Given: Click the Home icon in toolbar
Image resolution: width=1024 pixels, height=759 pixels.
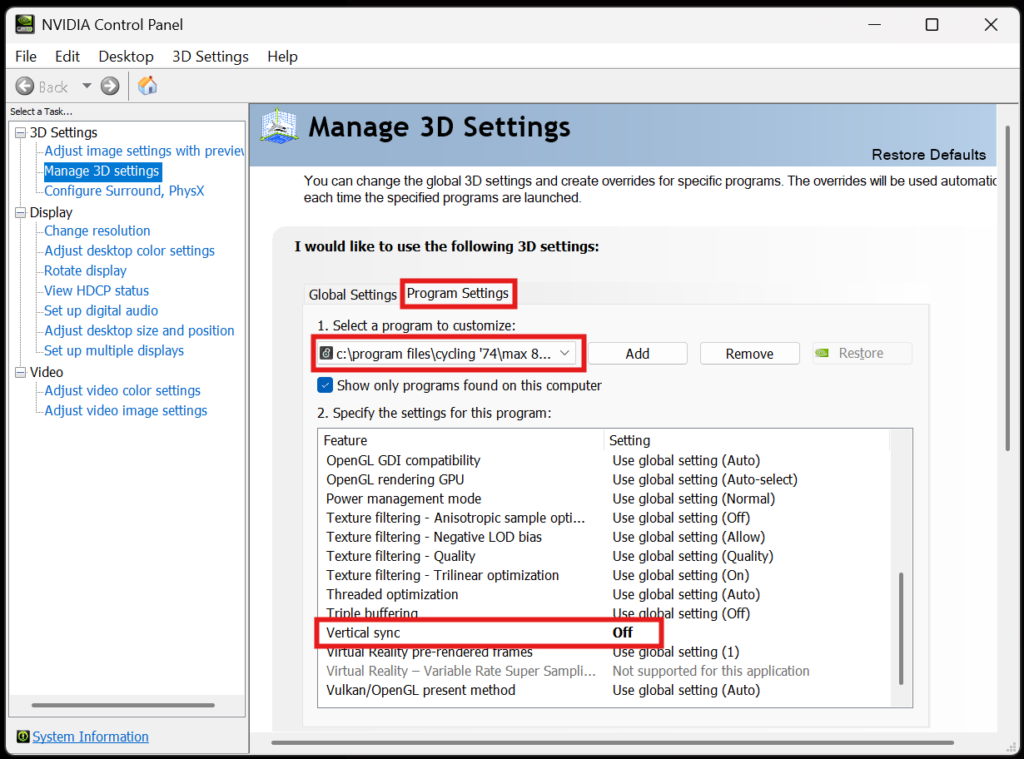Looking at the screenshot, I should (x=147, y=86).
